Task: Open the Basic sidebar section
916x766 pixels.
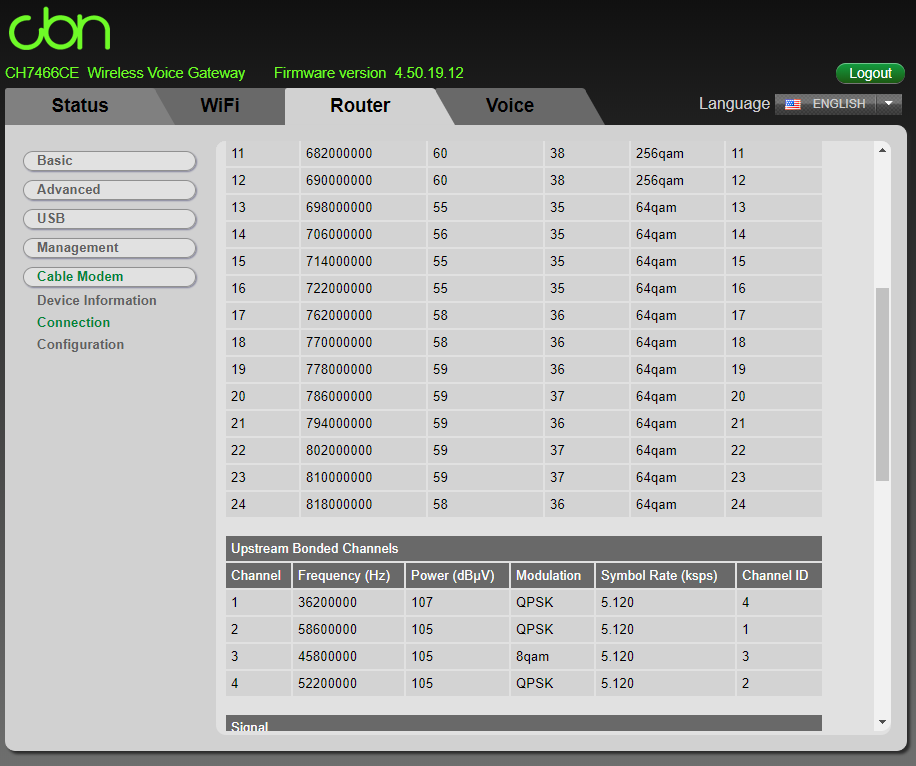Action: tap(110, 161)
